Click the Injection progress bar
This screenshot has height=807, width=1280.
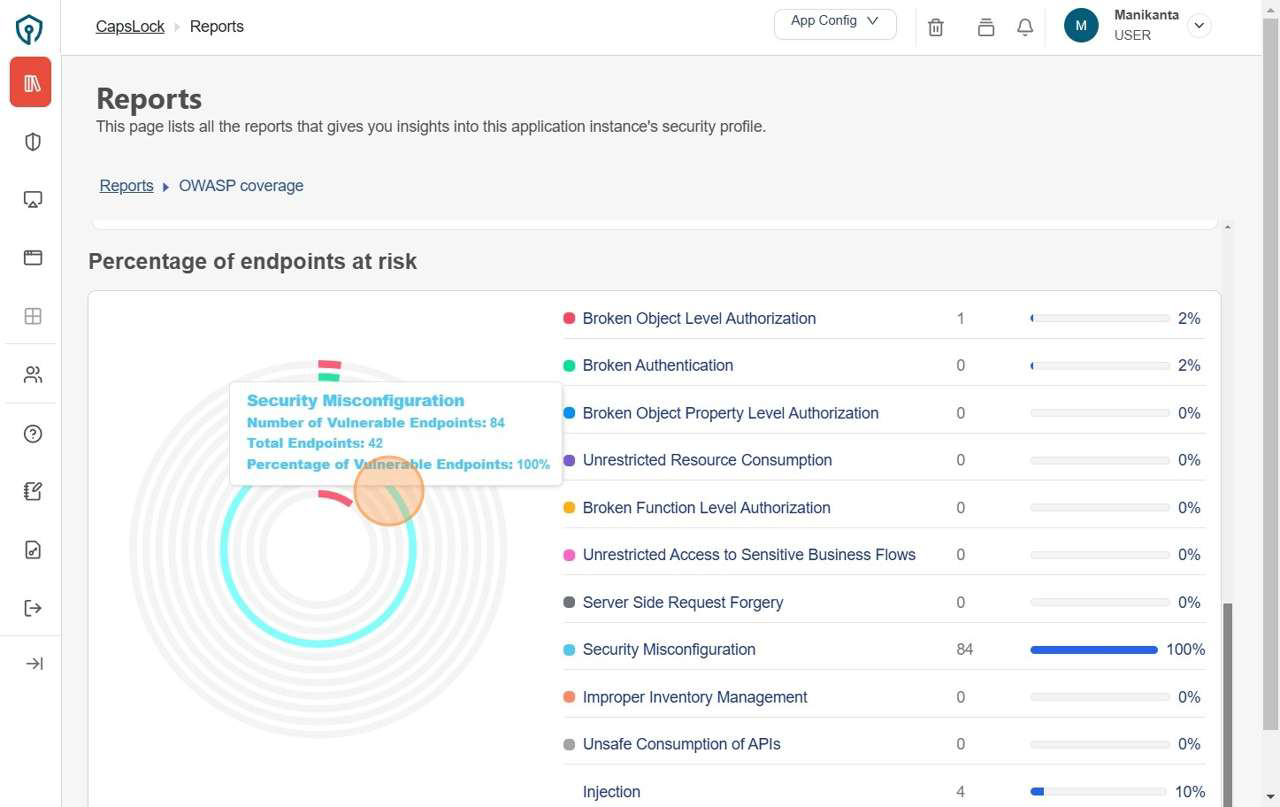(1099, 791)
